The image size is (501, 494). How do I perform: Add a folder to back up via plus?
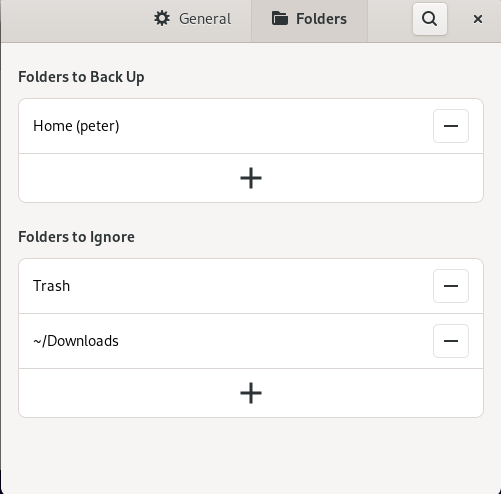251,178
